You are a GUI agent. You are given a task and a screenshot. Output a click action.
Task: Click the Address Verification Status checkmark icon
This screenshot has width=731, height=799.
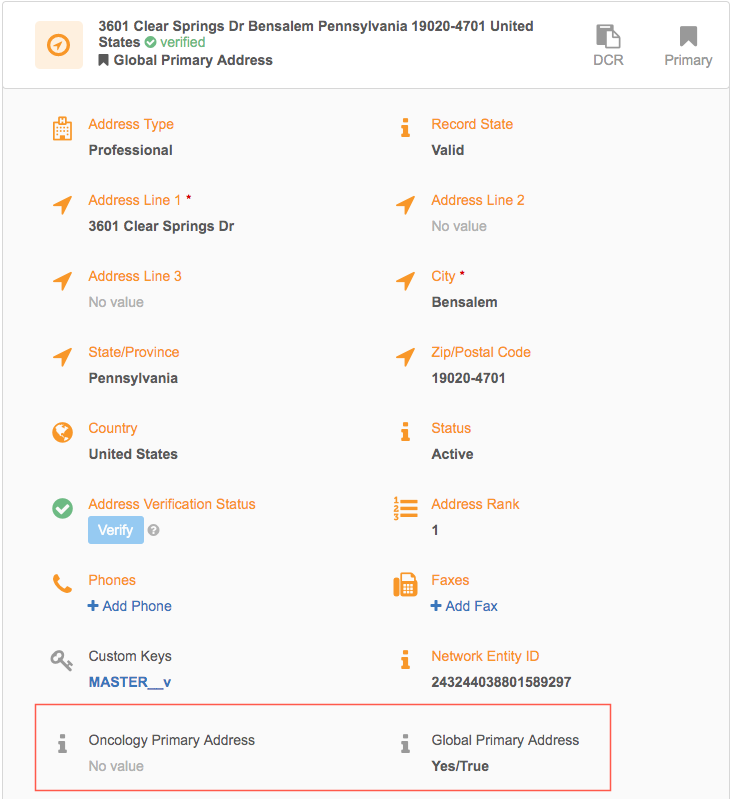62,509
